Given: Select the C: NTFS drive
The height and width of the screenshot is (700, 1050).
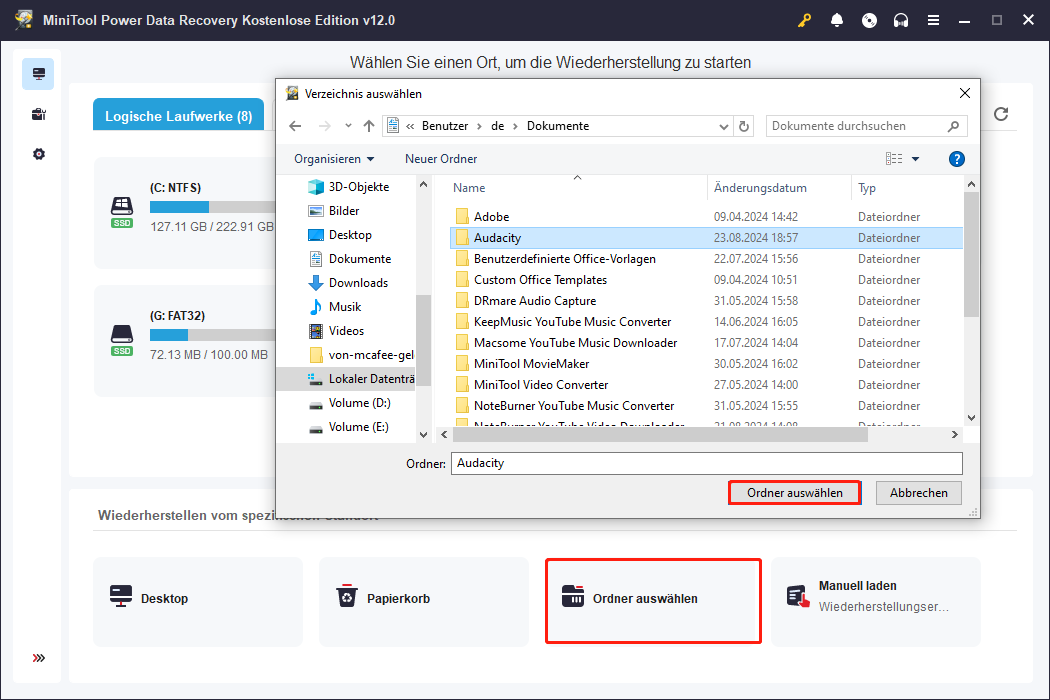Looking at the screenshot, I should pyautogui.click(x=185, y=213).
